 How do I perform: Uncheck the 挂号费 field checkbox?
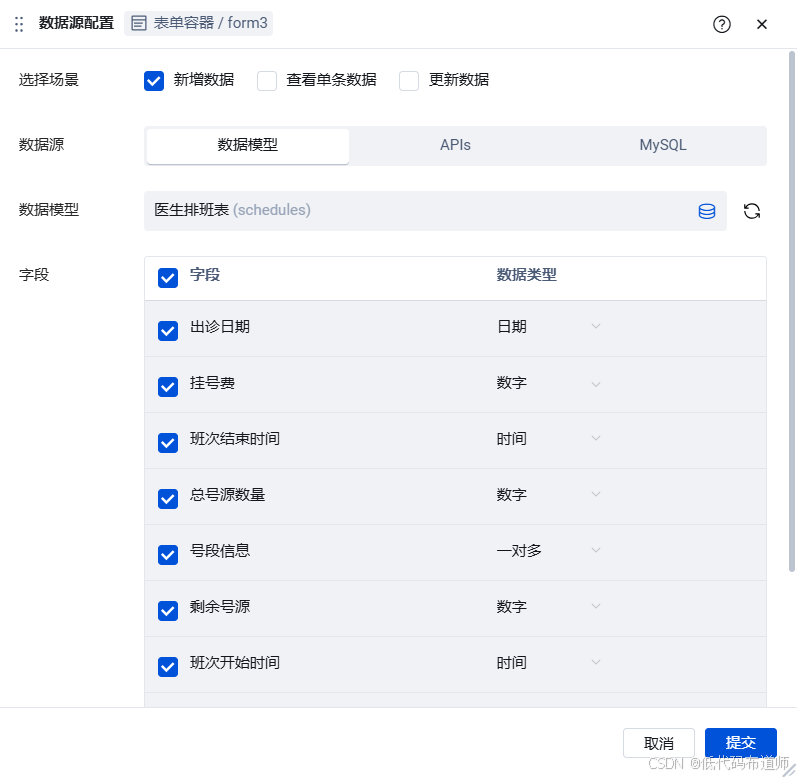[x=168, y=386]
